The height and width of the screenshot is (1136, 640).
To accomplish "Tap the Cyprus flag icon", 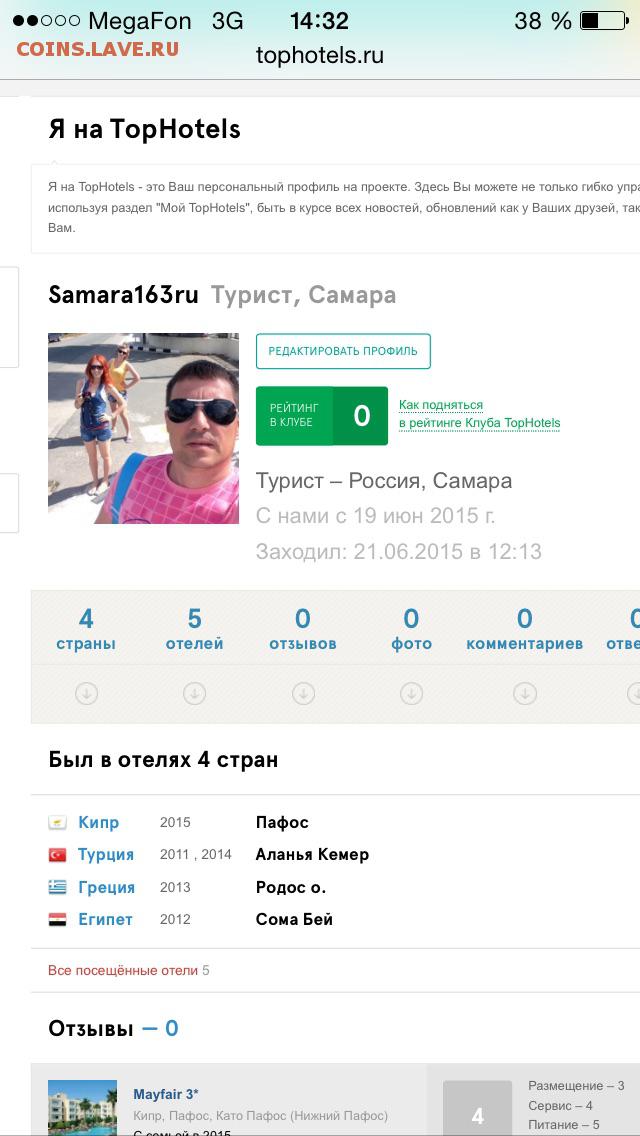I will (57, 822).
